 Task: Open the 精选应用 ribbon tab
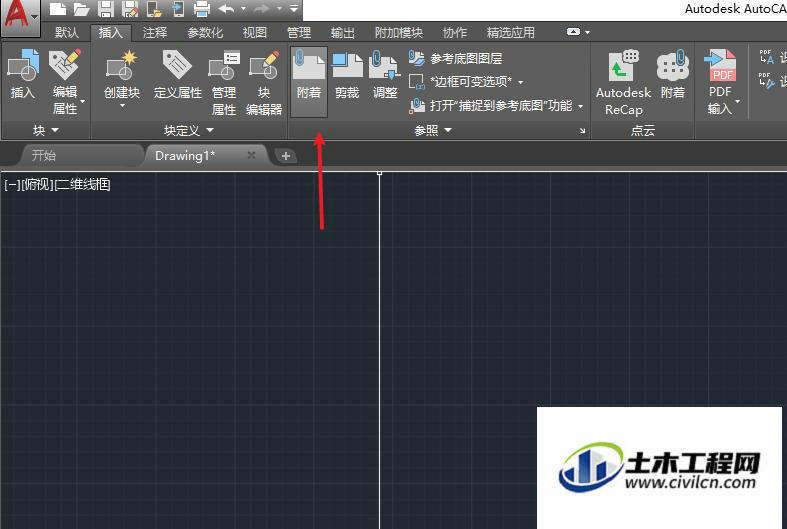click(x=510, y=33)
